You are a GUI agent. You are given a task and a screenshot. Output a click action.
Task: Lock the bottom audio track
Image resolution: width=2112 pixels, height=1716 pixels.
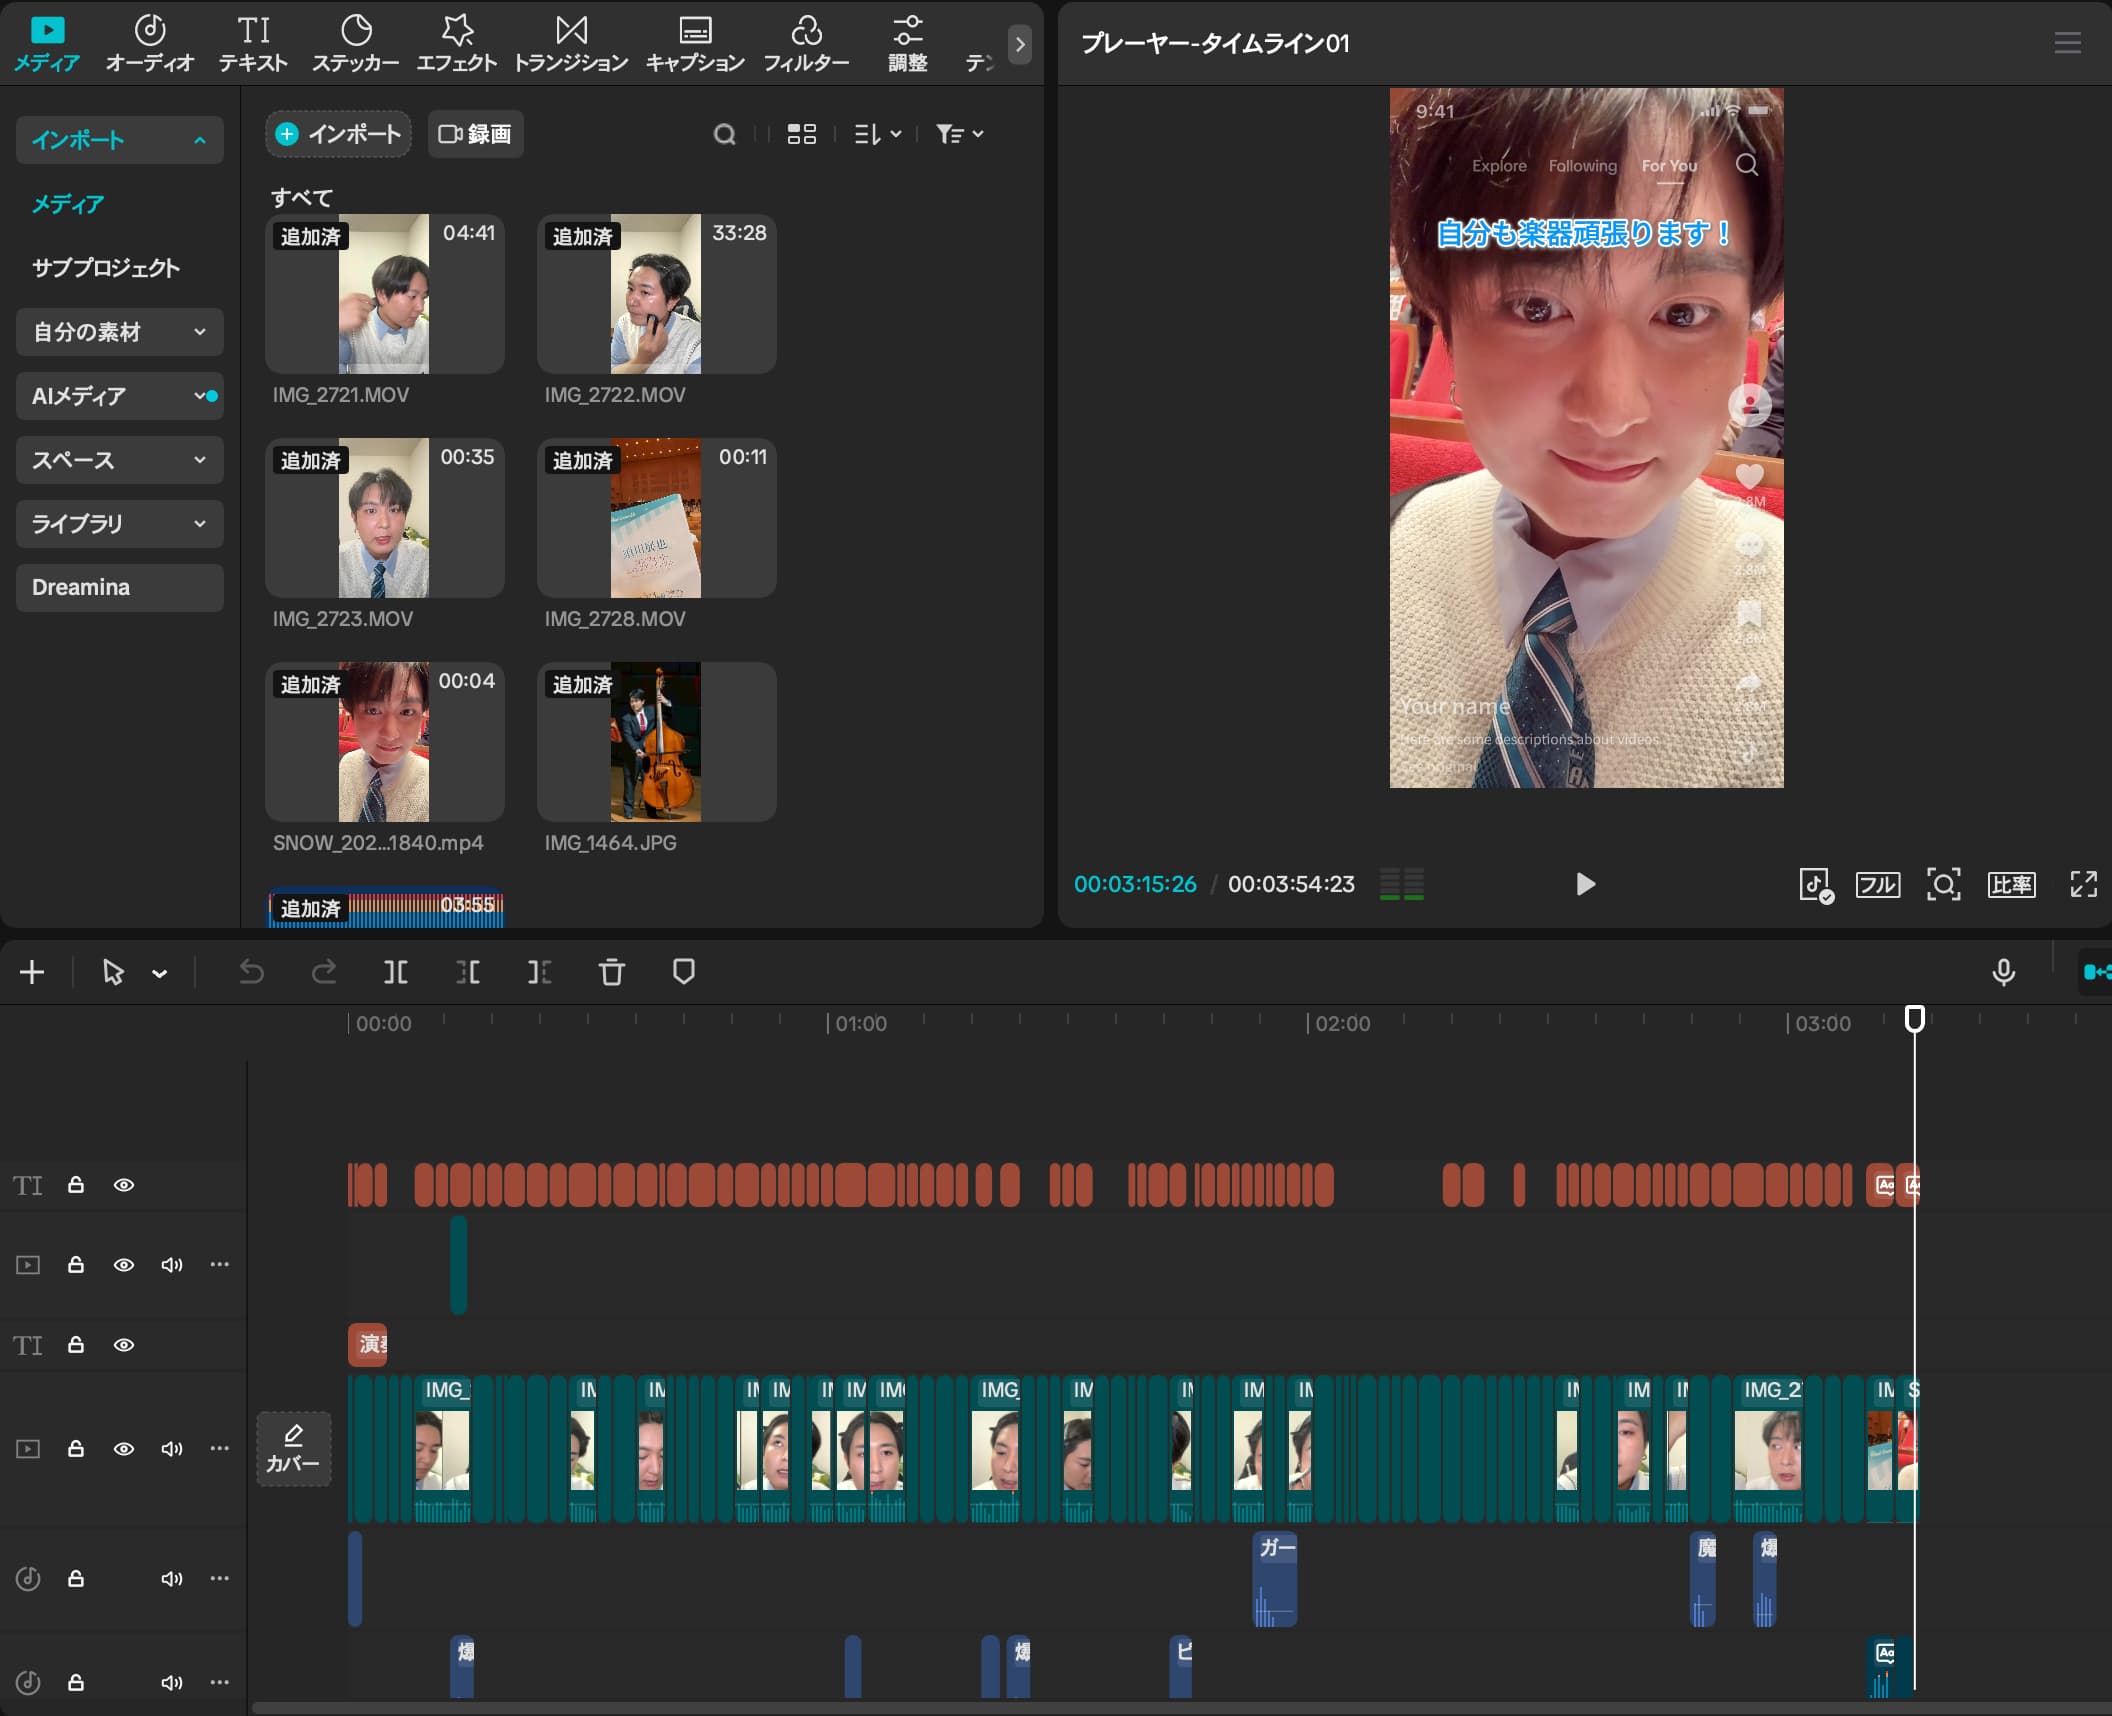(x=76, y=1682)
